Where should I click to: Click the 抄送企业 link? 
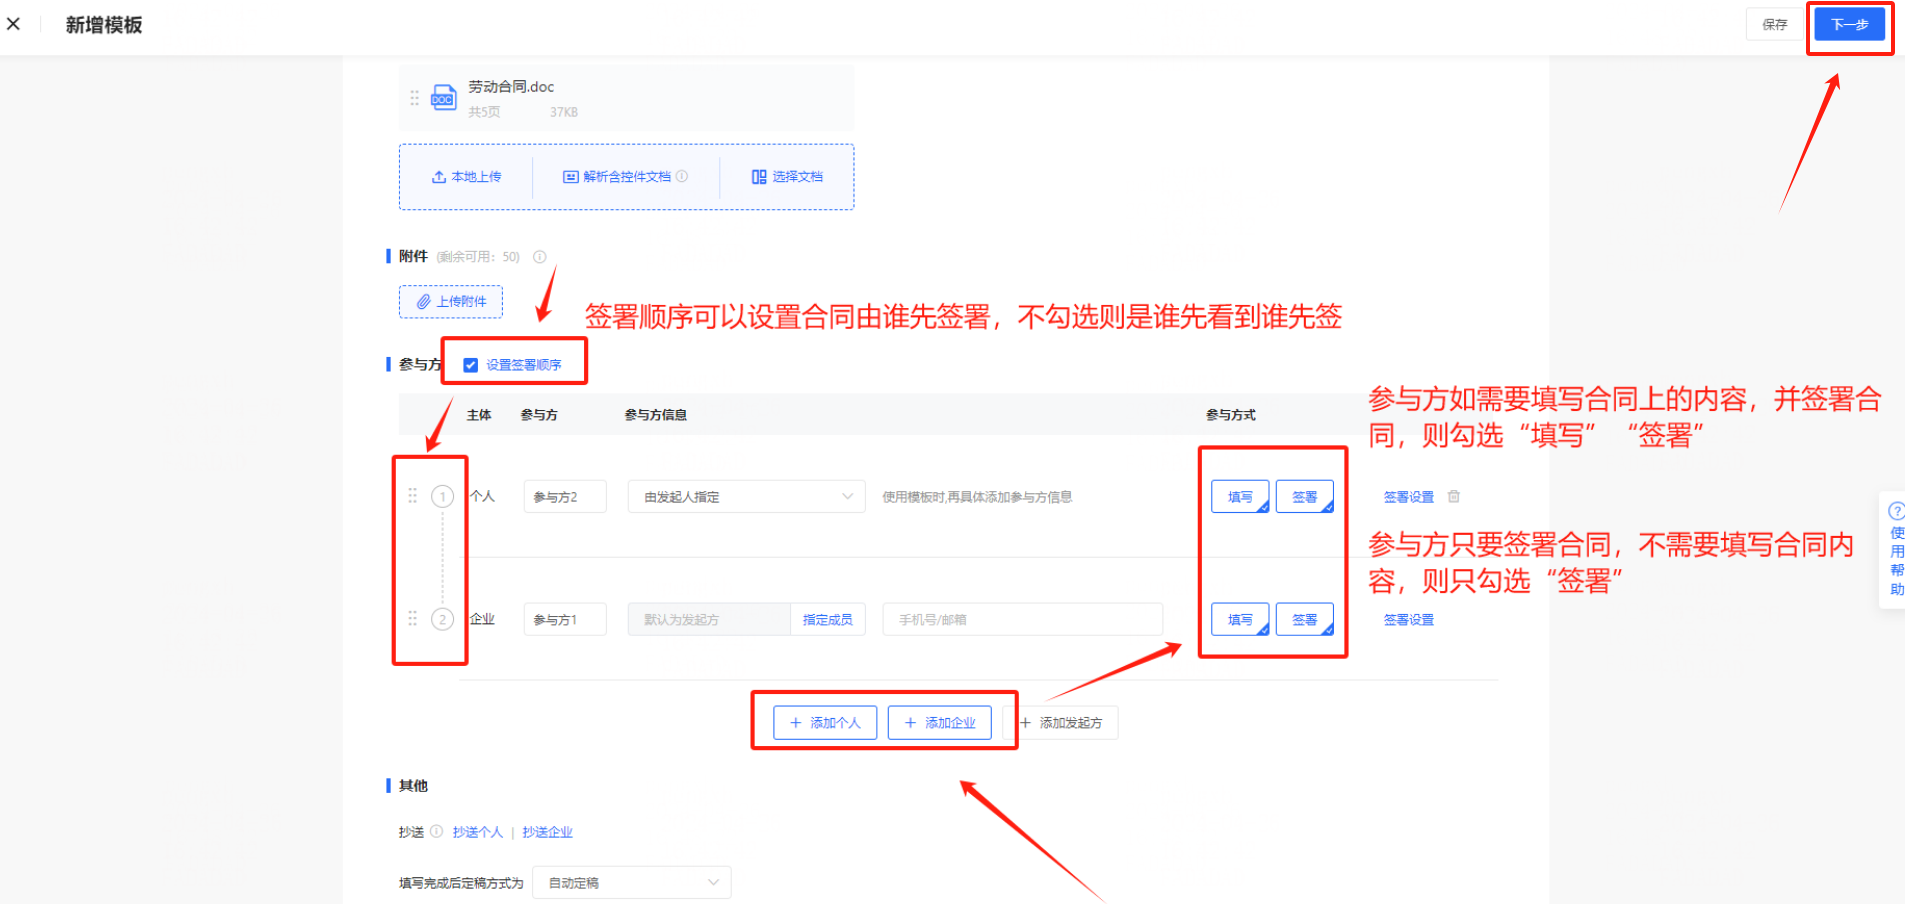point(547,832)
